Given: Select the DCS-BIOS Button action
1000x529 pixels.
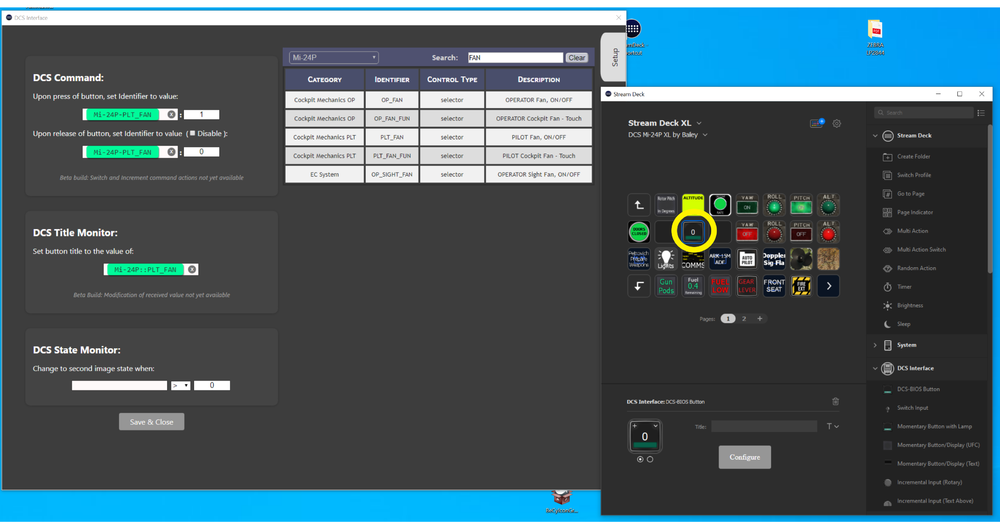Looking at the screenshot, I should click(x=918, y=389).
